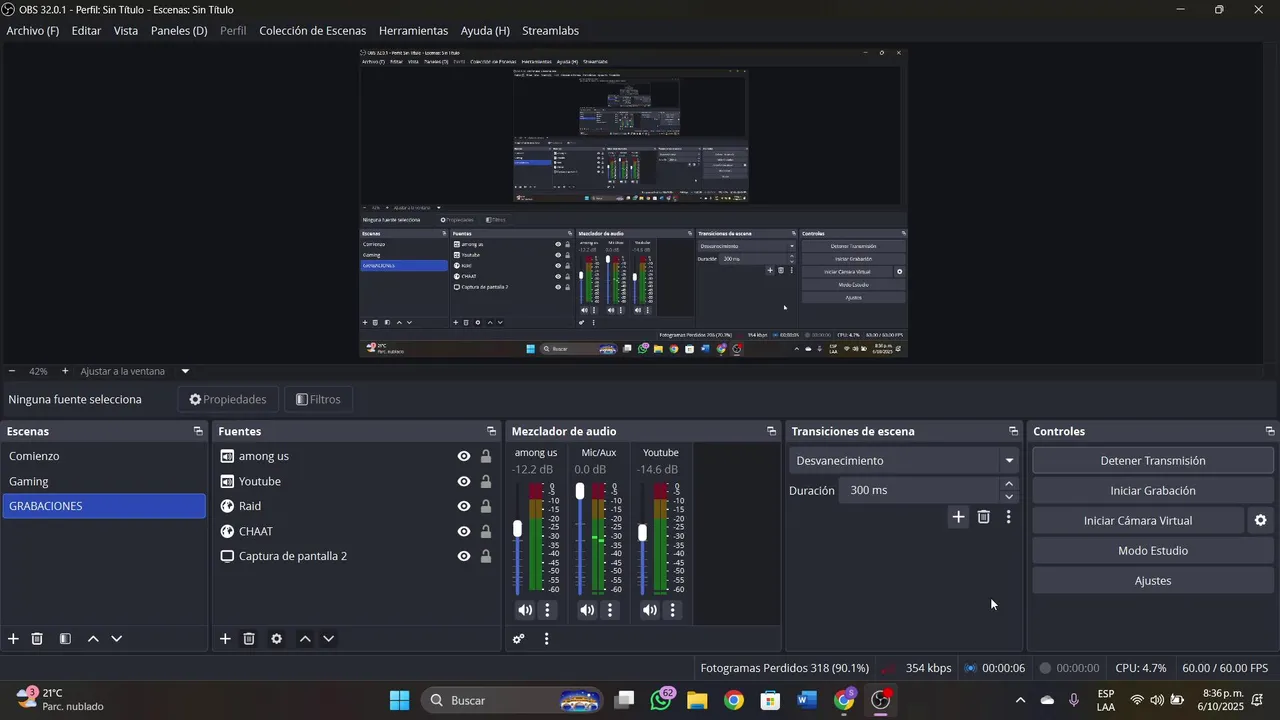The width and height of the screenshot is (1280, 720).
Task: Open Editar menu
Action: tap(86, 31)
